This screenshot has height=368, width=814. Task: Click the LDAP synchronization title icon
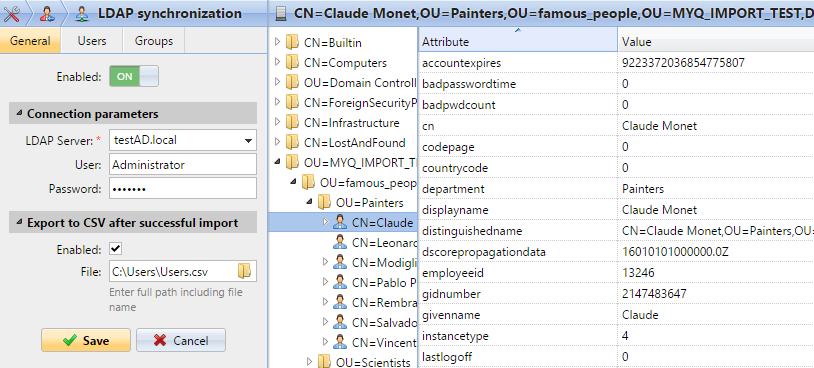82,13
